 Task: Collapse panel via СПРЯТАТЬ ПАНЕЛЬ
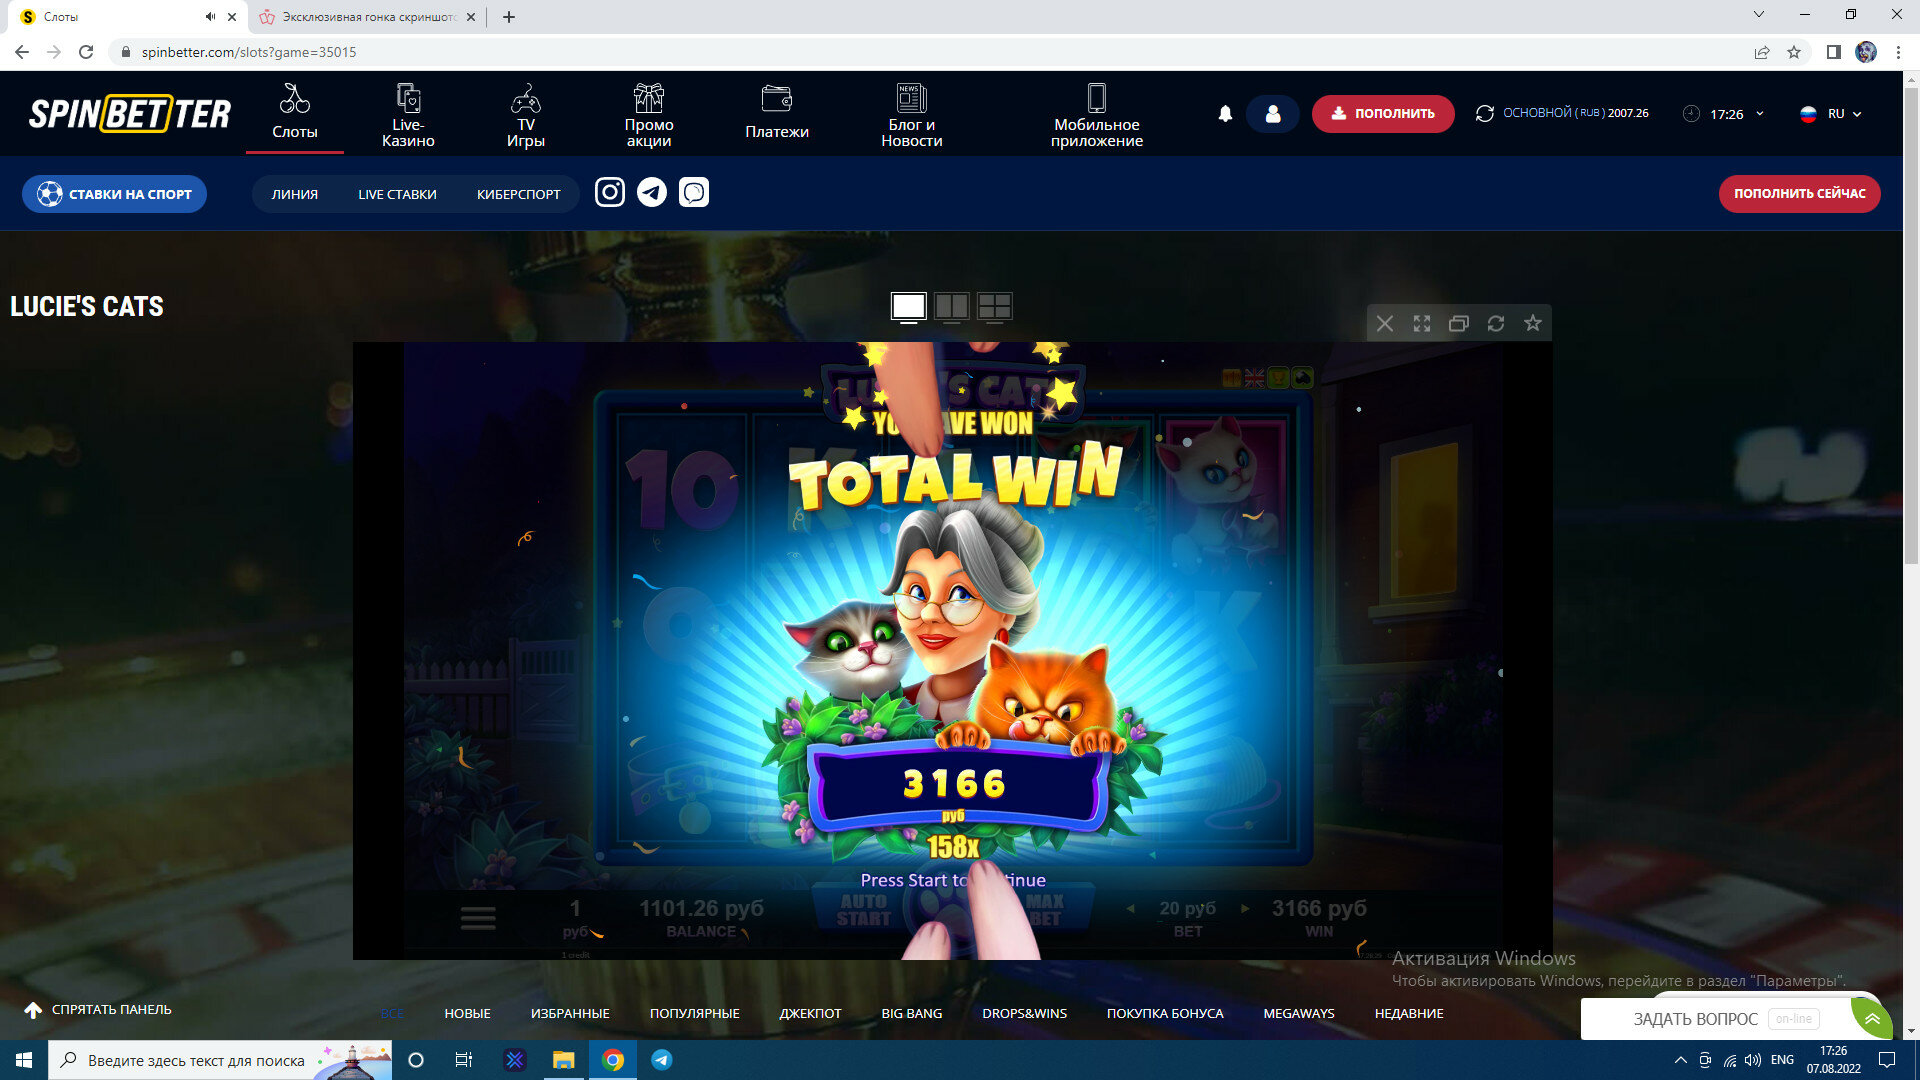(x=98, y=1010)
